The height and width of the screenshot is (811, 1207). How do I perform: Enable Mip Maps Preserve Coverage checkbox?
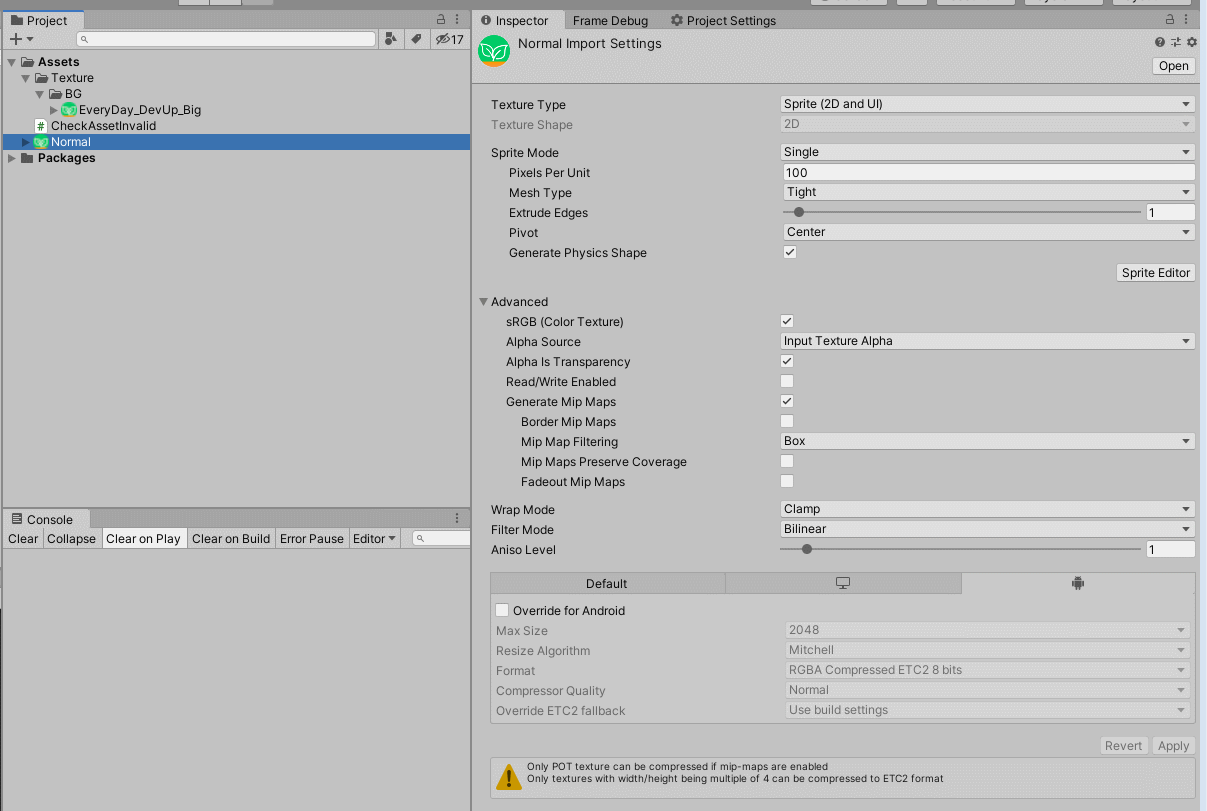click(787, 461)
